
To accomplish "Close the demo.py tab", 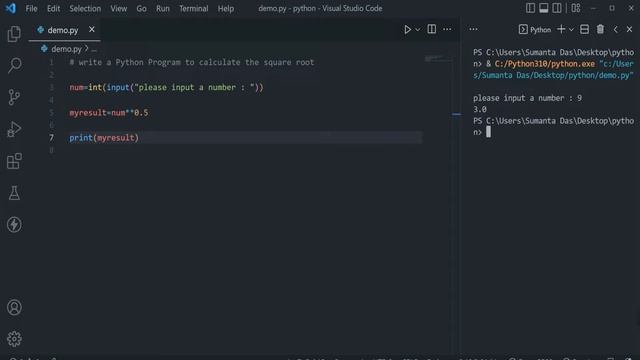I will tap(92, 29).
